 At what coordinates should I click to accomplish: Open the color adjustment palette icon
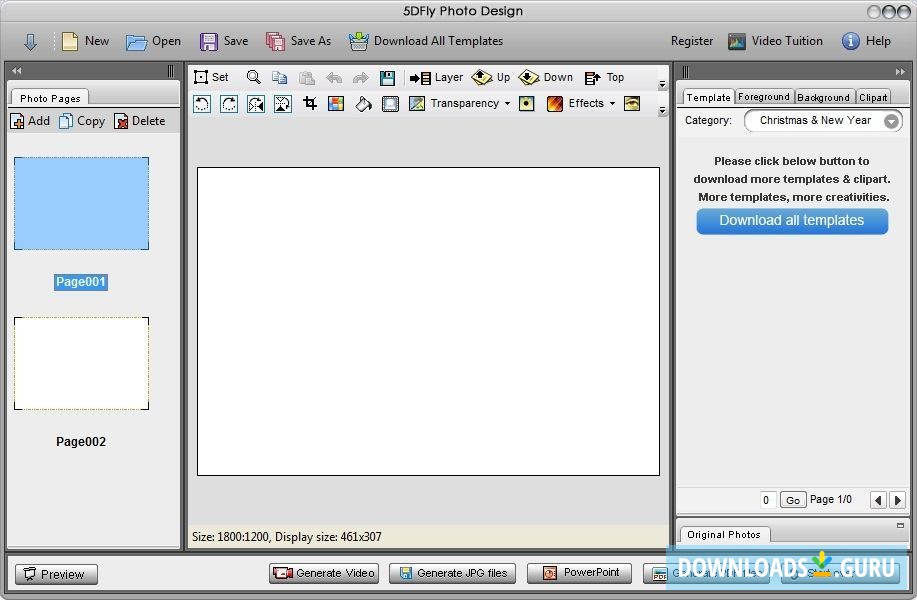(336, 104)
